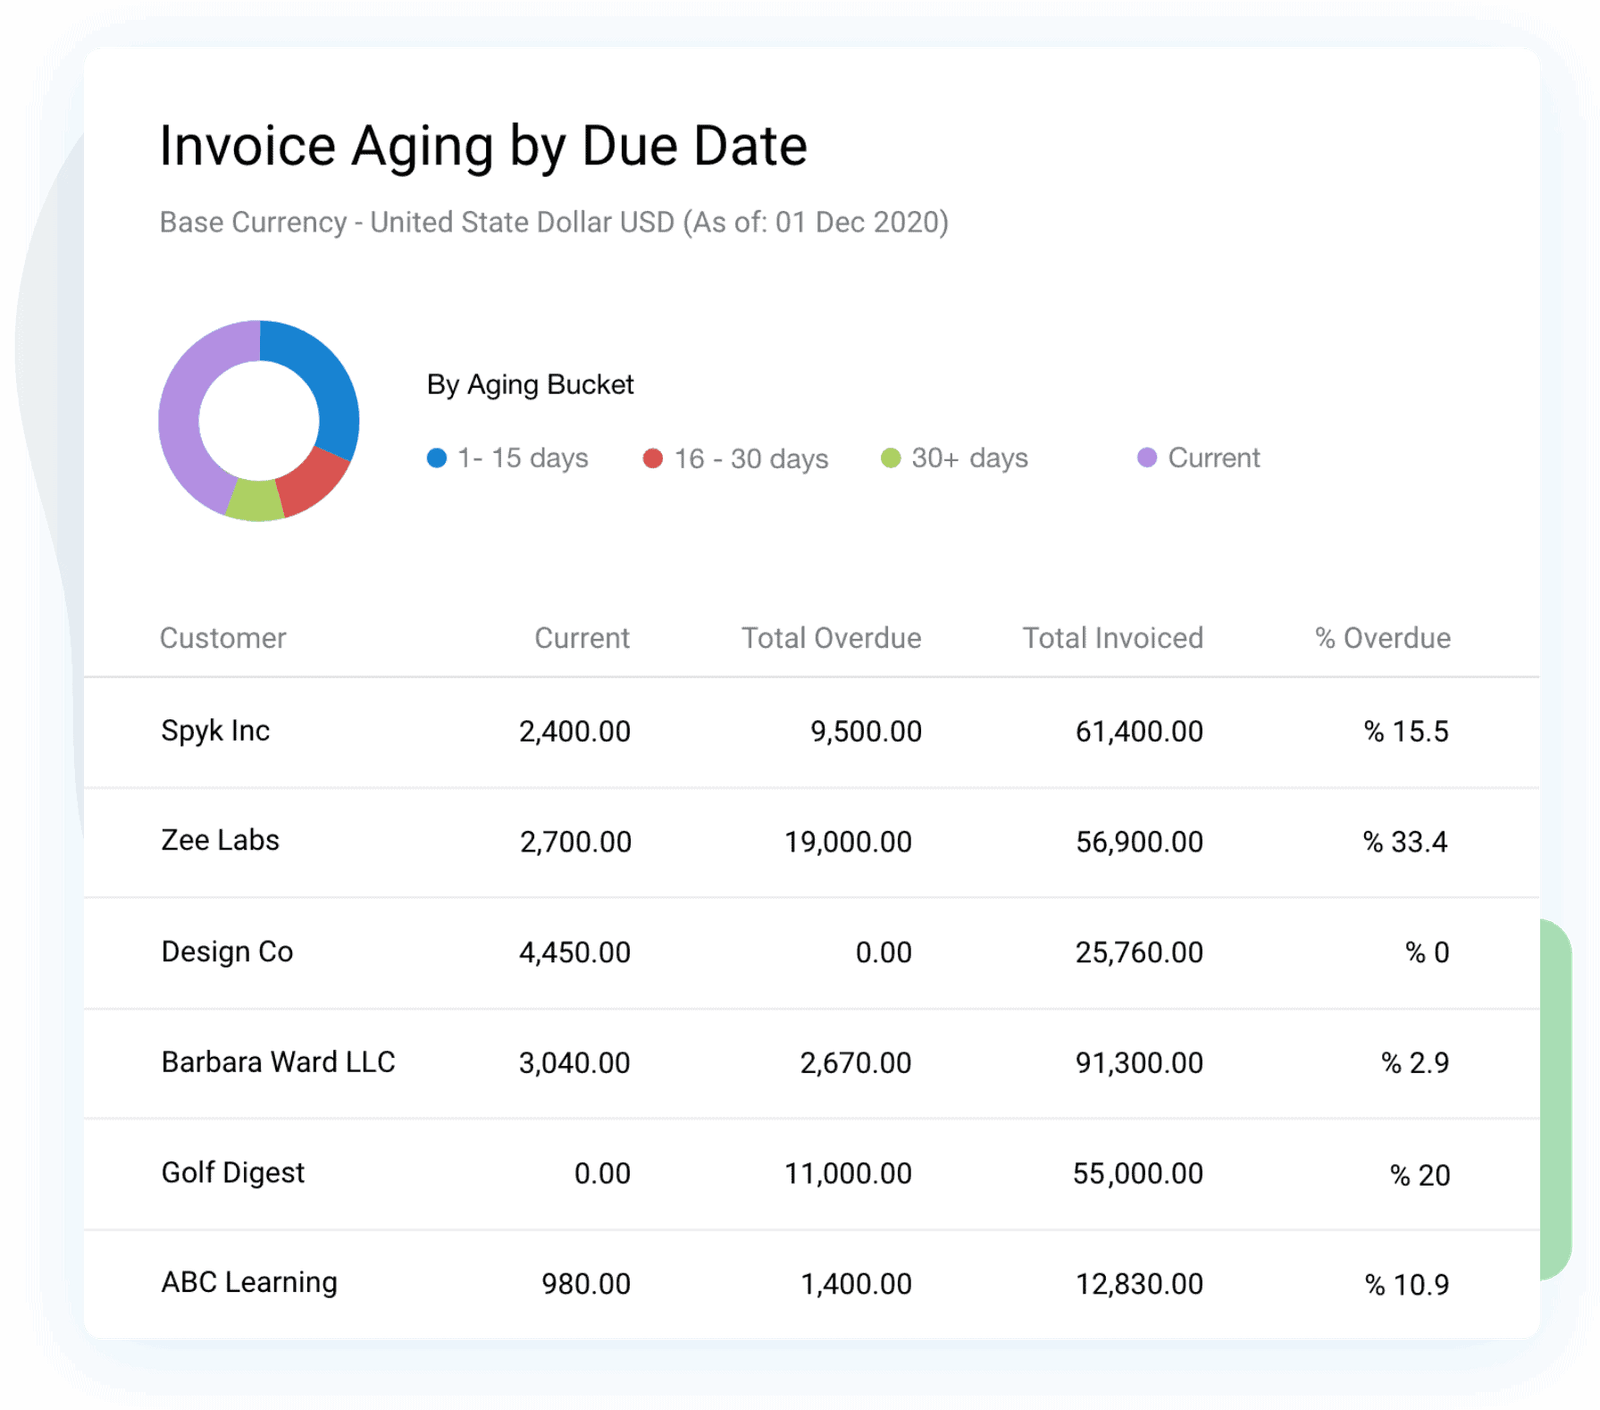Open the Golf Digest customer row

pyautogui.click(x=233, y=1172)
